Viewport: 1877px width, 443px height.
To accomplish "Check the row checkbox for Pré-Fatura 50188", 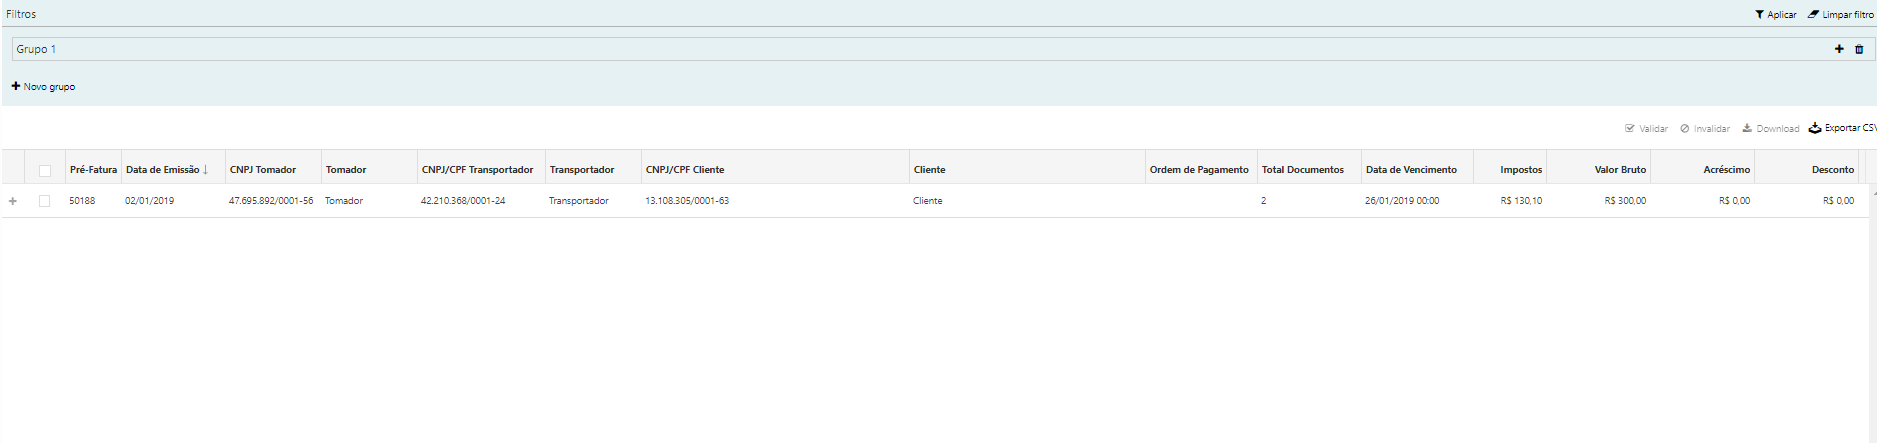I will pos(44,201).
